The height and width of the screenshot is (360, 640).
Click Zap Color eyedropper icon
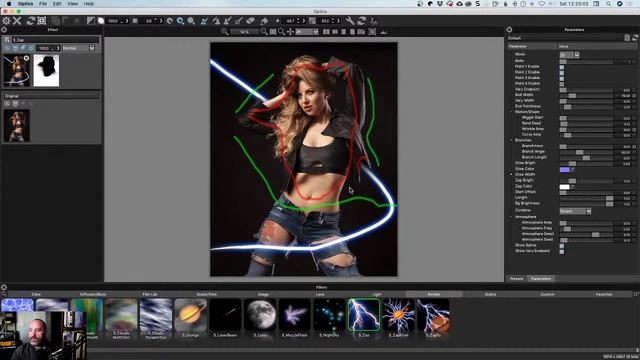tap(573, 187)
